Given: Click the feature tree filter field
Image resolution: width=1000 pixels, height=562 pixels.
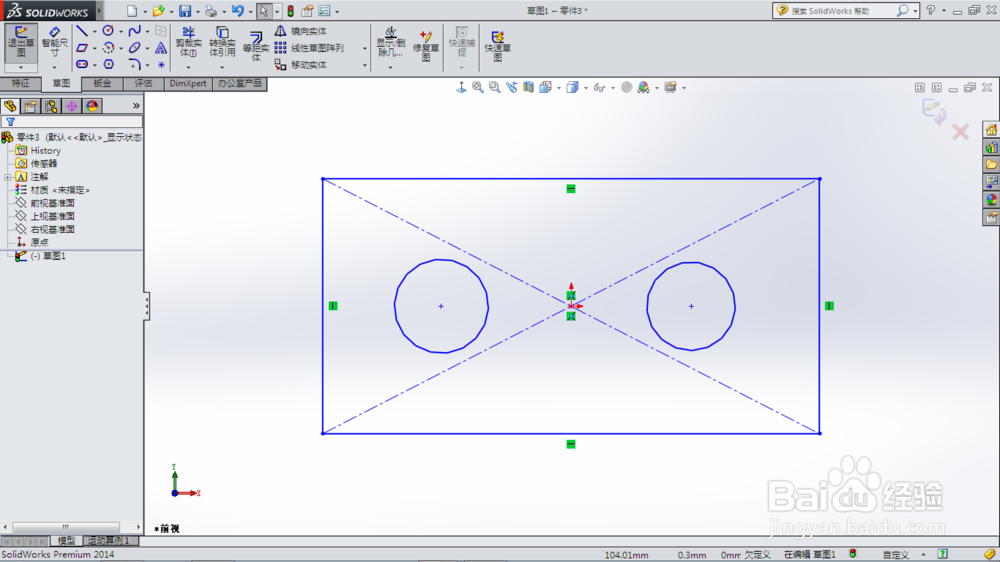Looking at the screenshot, I should click(72, 121).
